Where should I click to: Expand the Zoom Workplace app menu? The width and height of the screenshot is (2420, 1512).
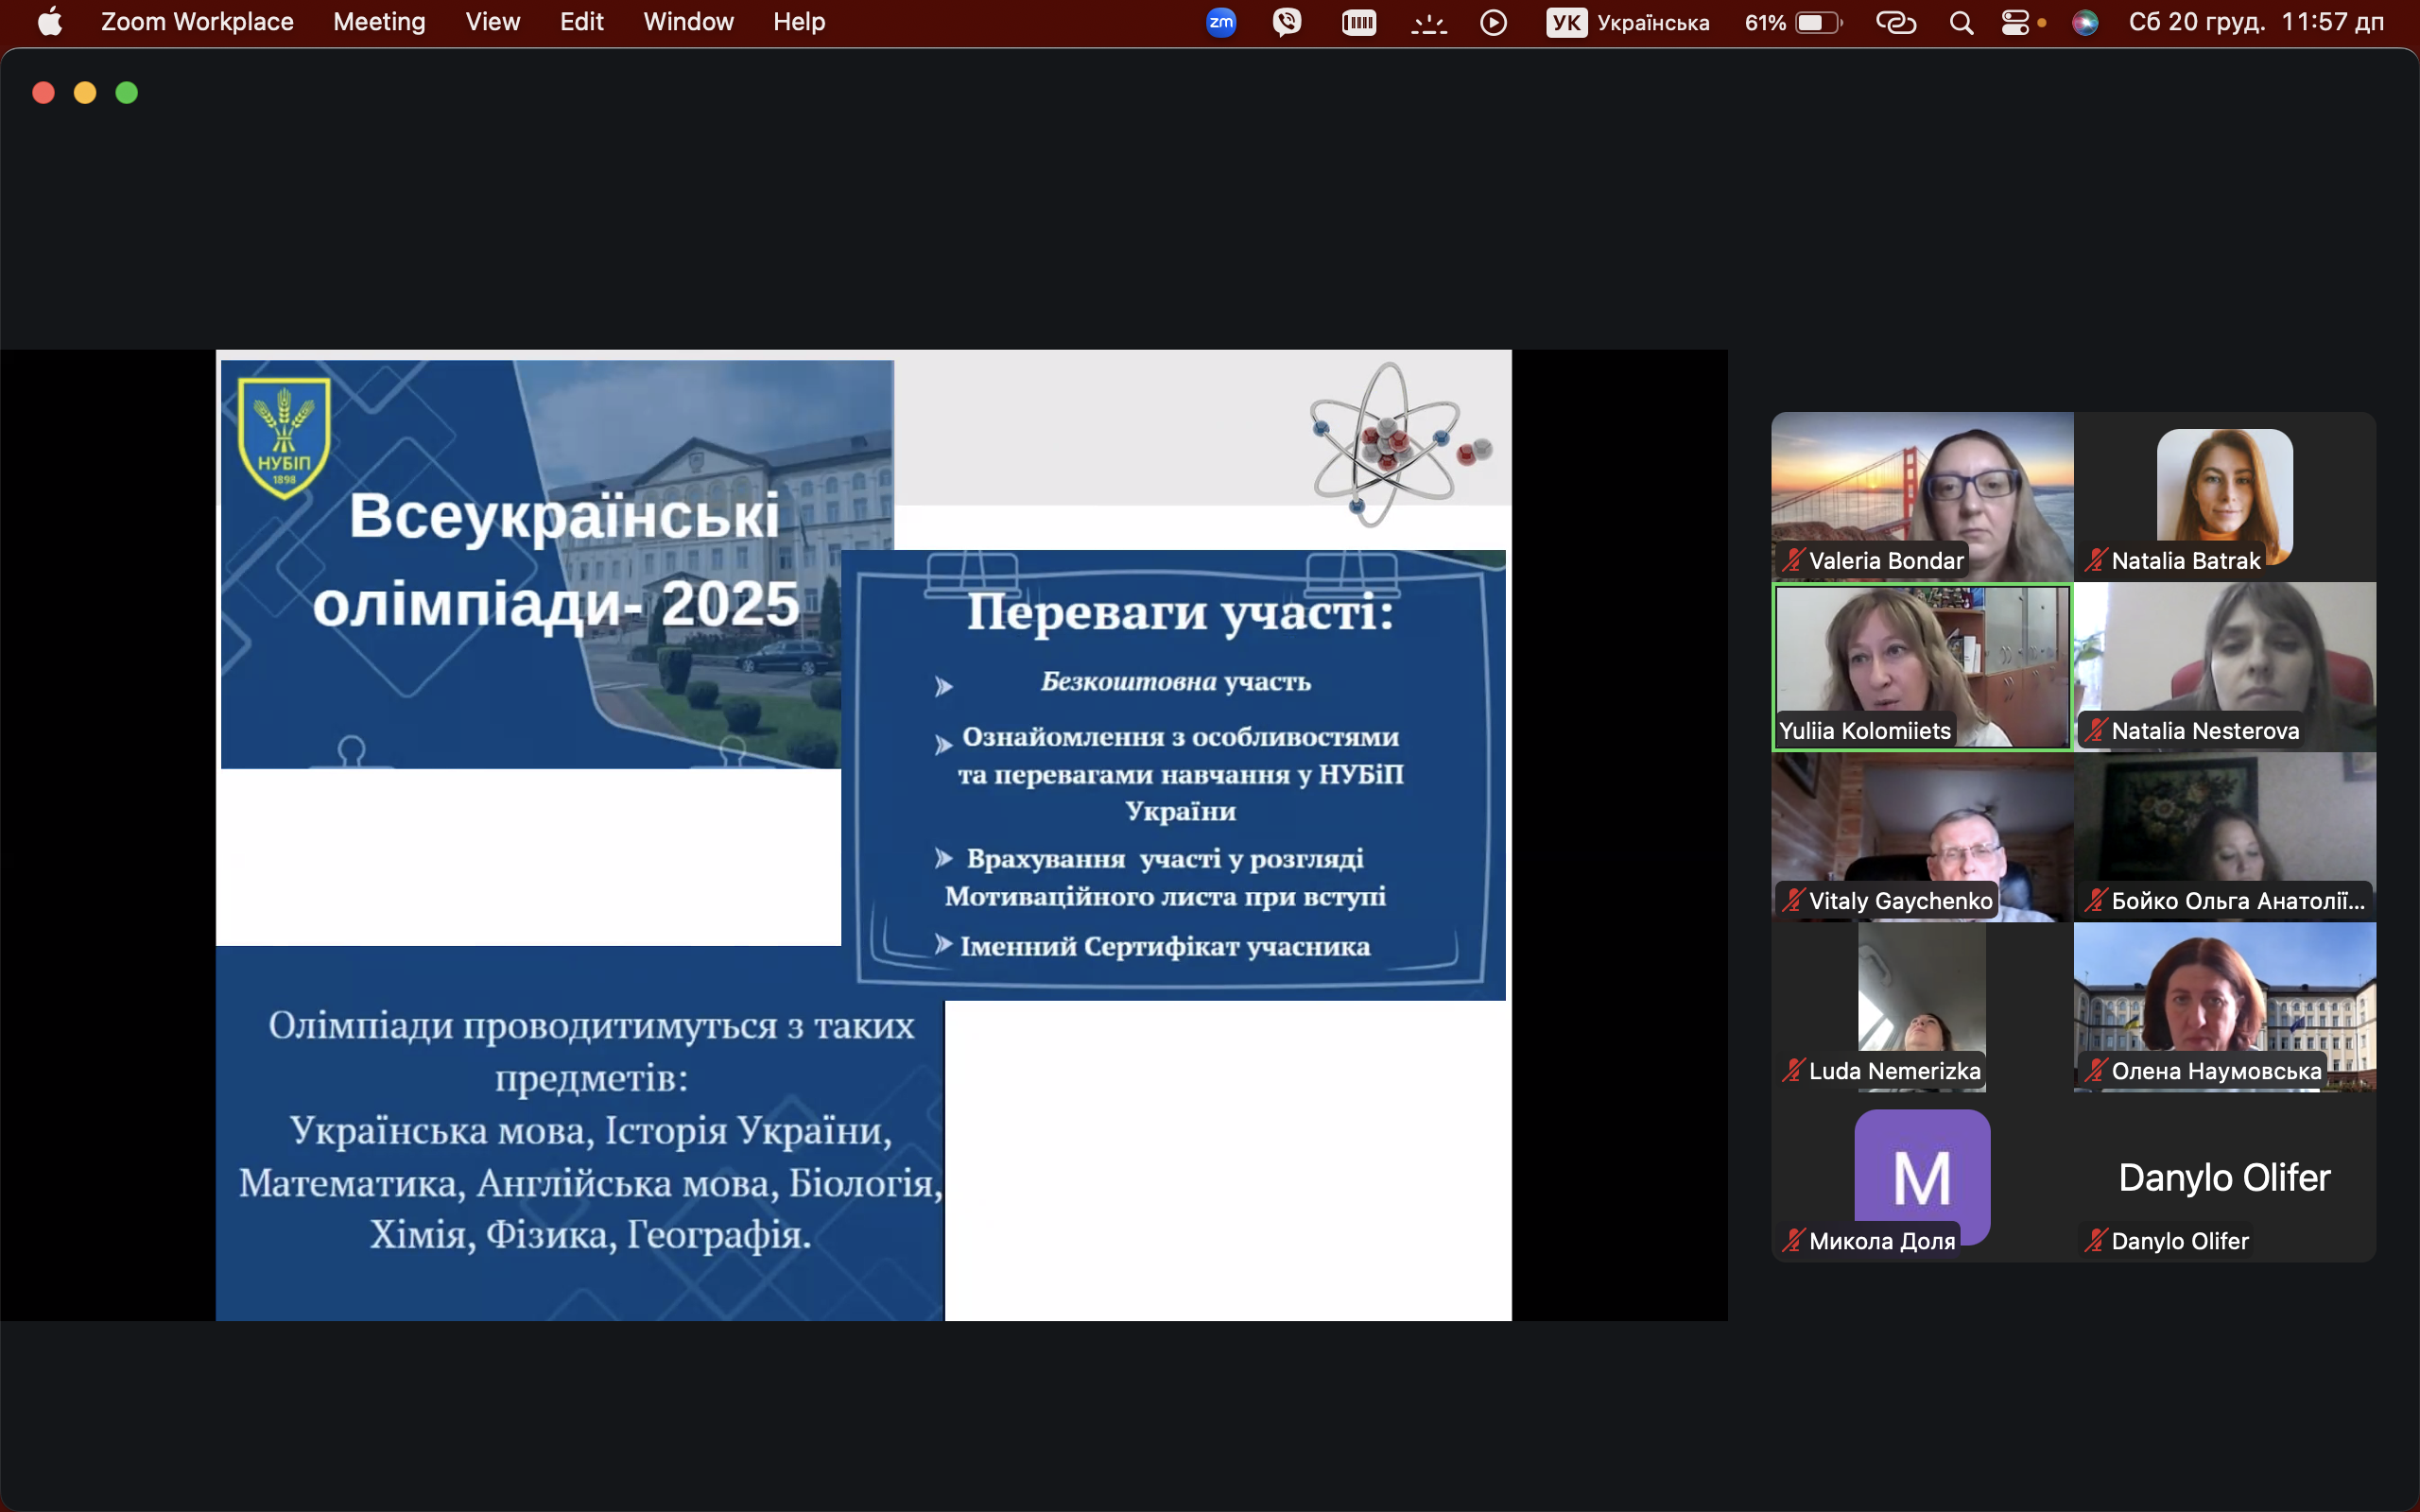pos(197,22)
